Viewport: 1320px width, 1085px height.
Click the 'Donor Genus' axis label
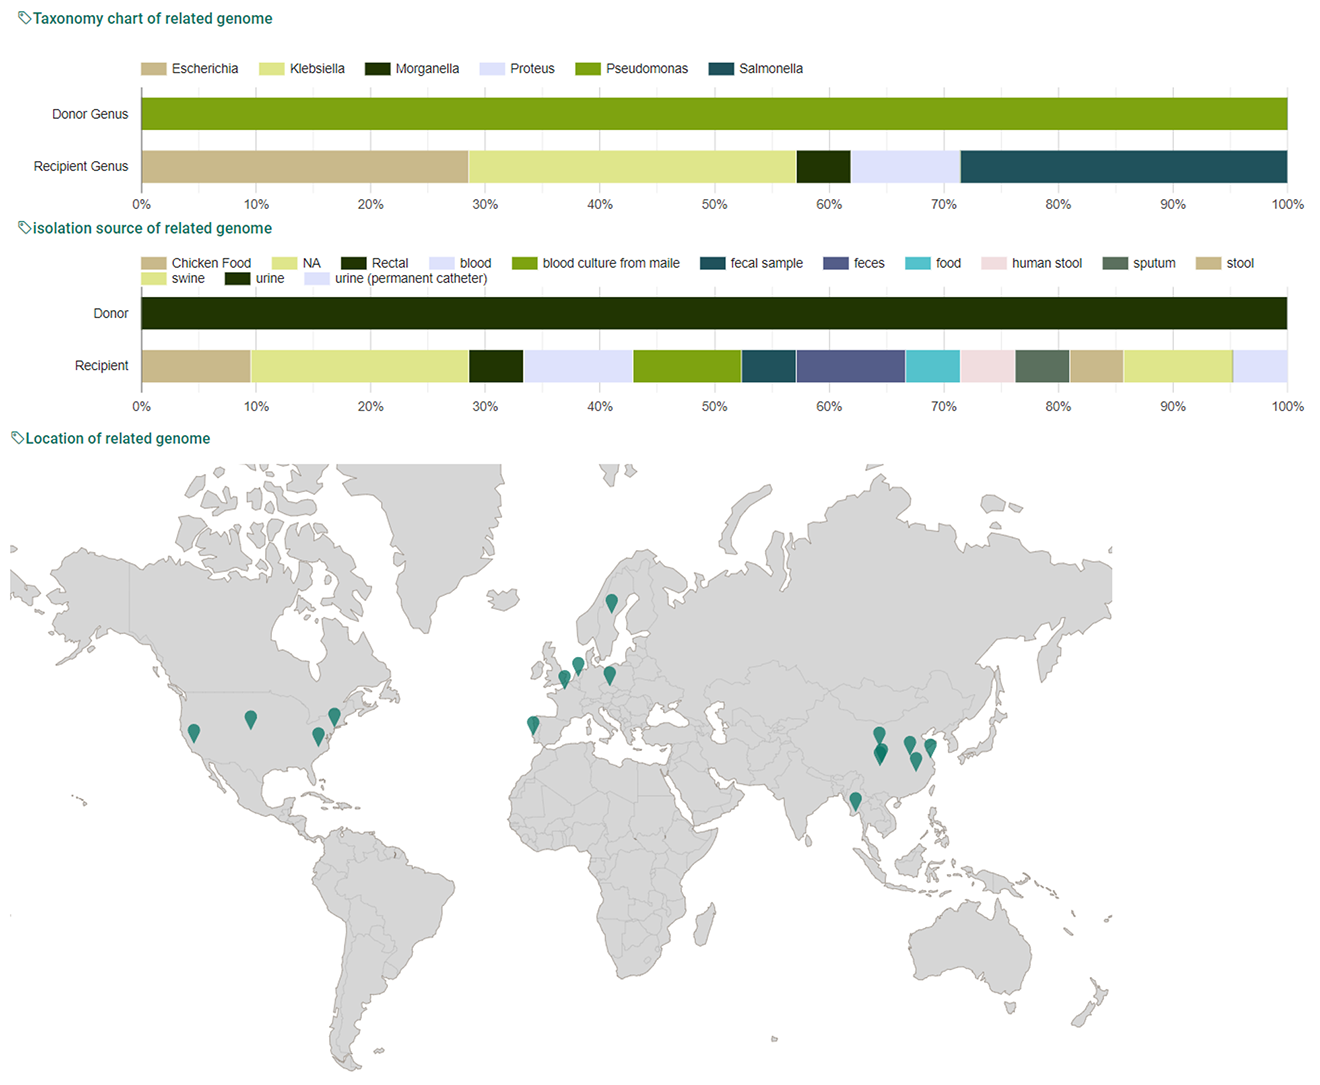(90, 114)
